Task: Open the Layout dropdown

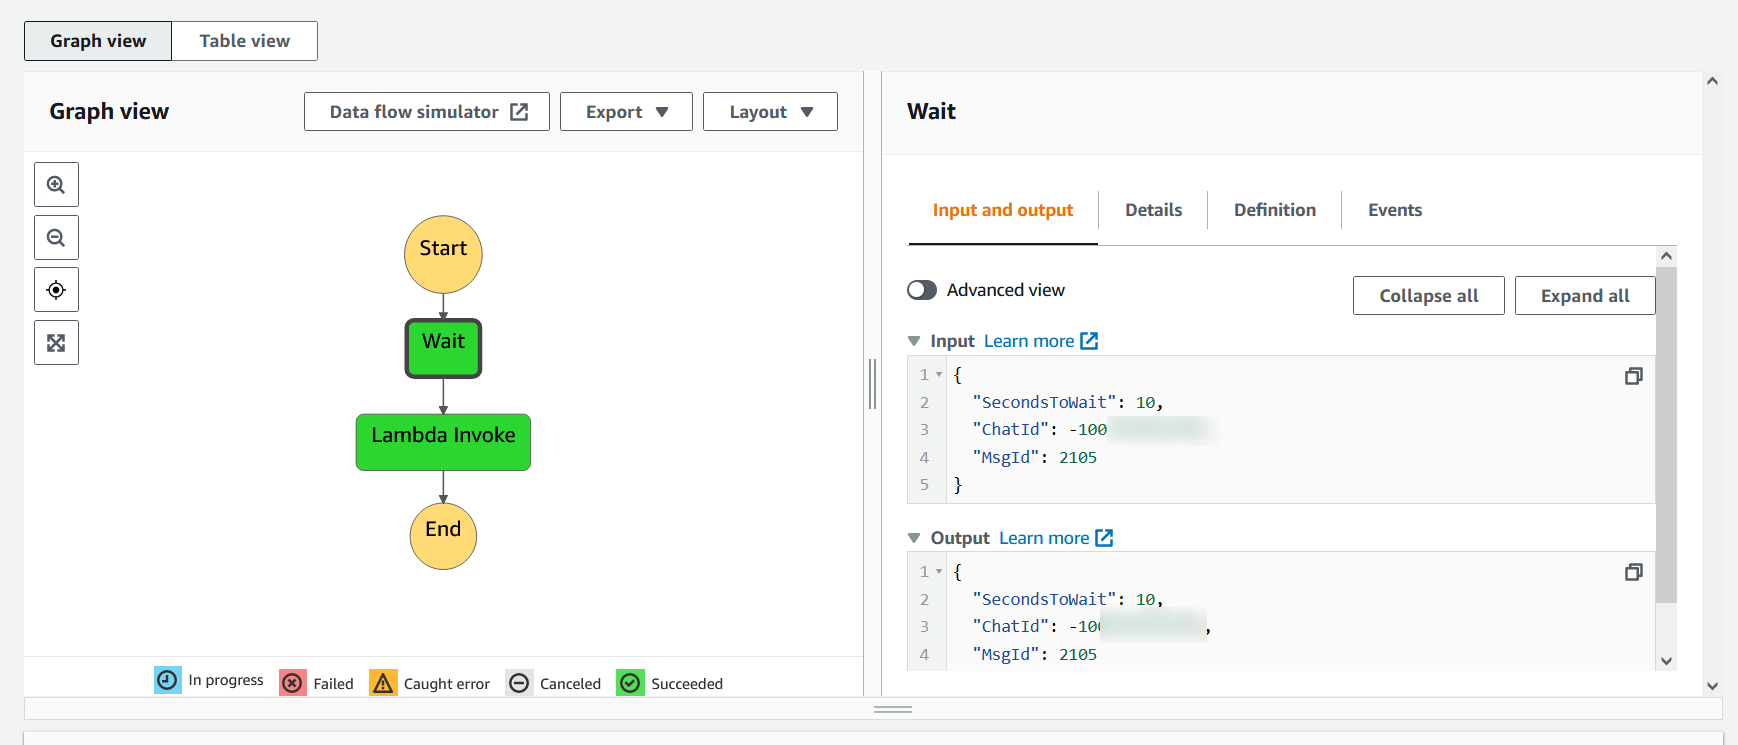Action: click(770, 112)
